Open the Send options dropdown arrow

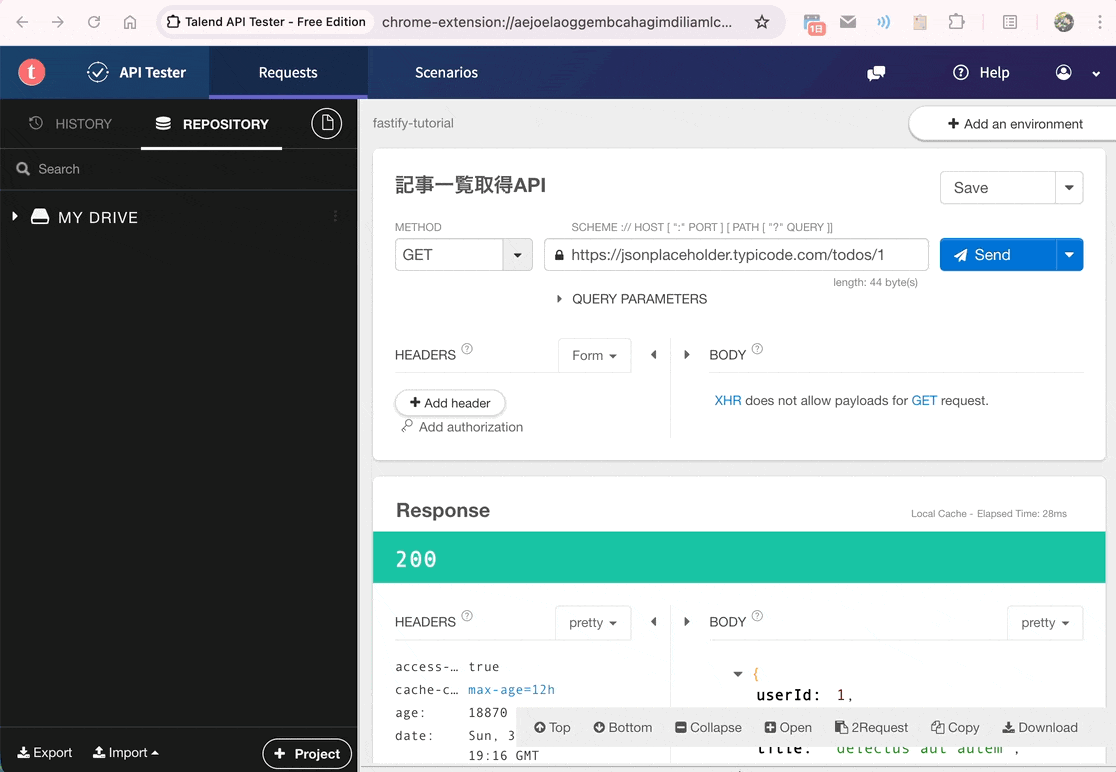point(1069,255)
